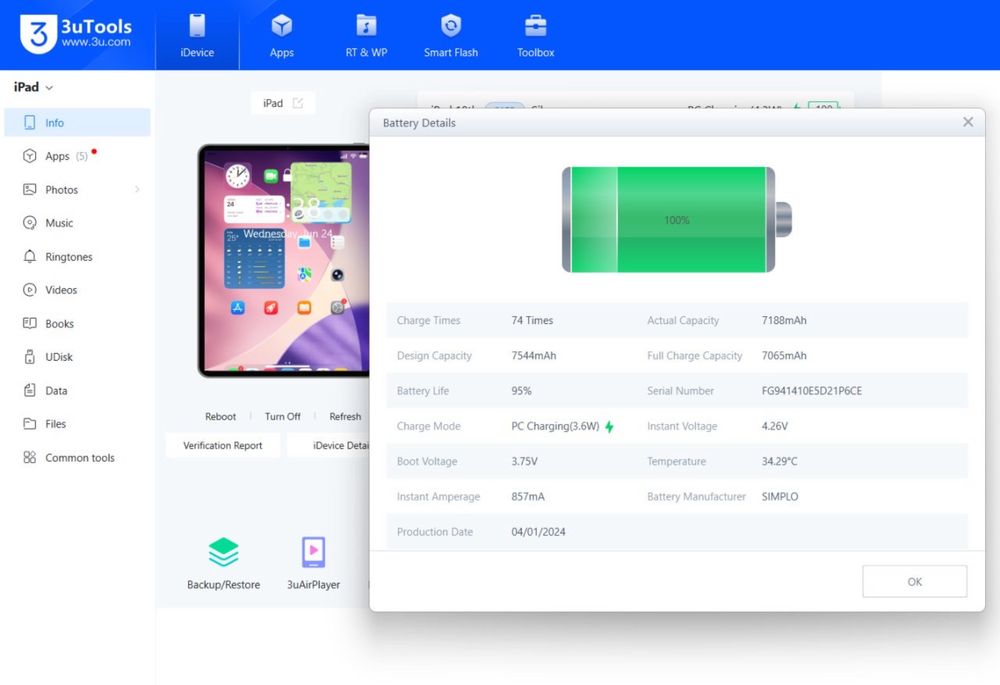
Task: Click the Data clipboard icon
Action: pos(29,390)
